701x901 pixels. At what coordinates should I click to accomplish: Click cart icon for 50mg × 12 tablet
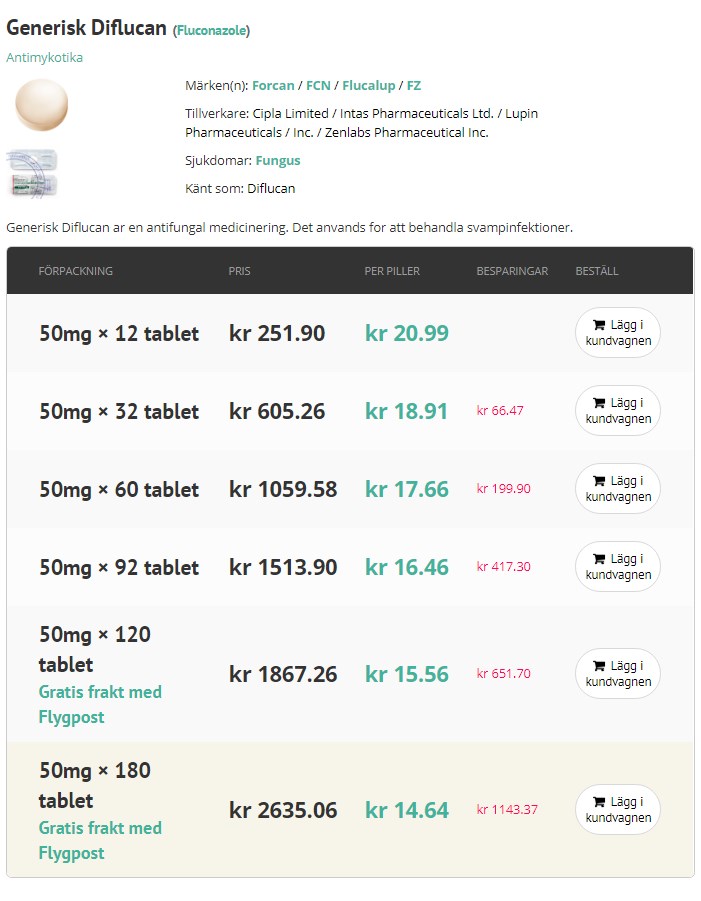[599, 325]
